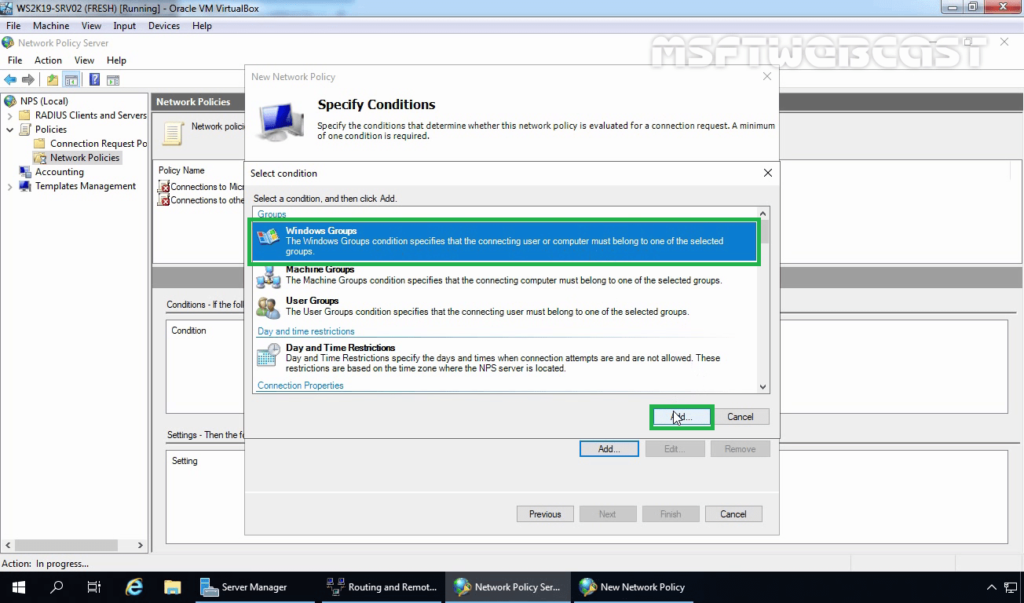The height and width of the screenshot is (603, 1024).
Task: Expand the Templates Management node
Action: 10,187
